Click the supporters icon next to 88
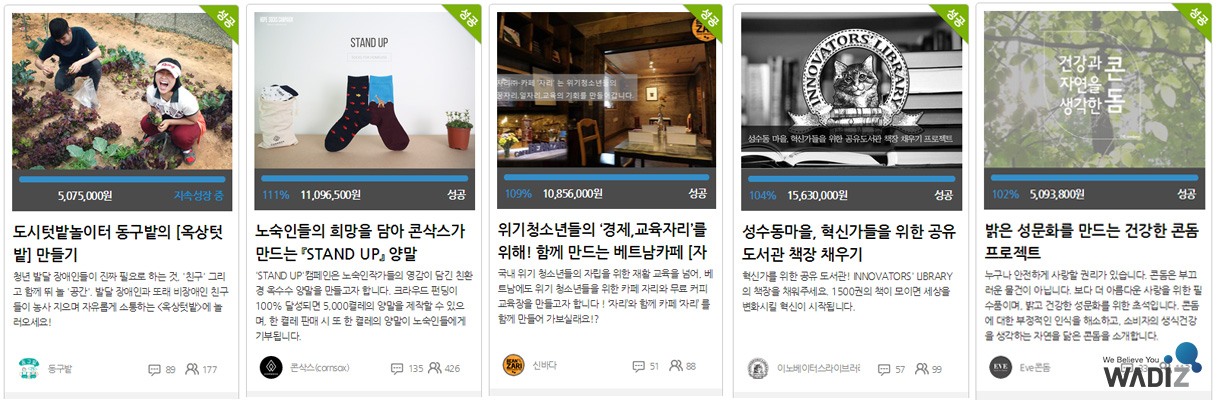Image resolution: width=1220 pixels, height=400 pixels. tap(676, 366)
